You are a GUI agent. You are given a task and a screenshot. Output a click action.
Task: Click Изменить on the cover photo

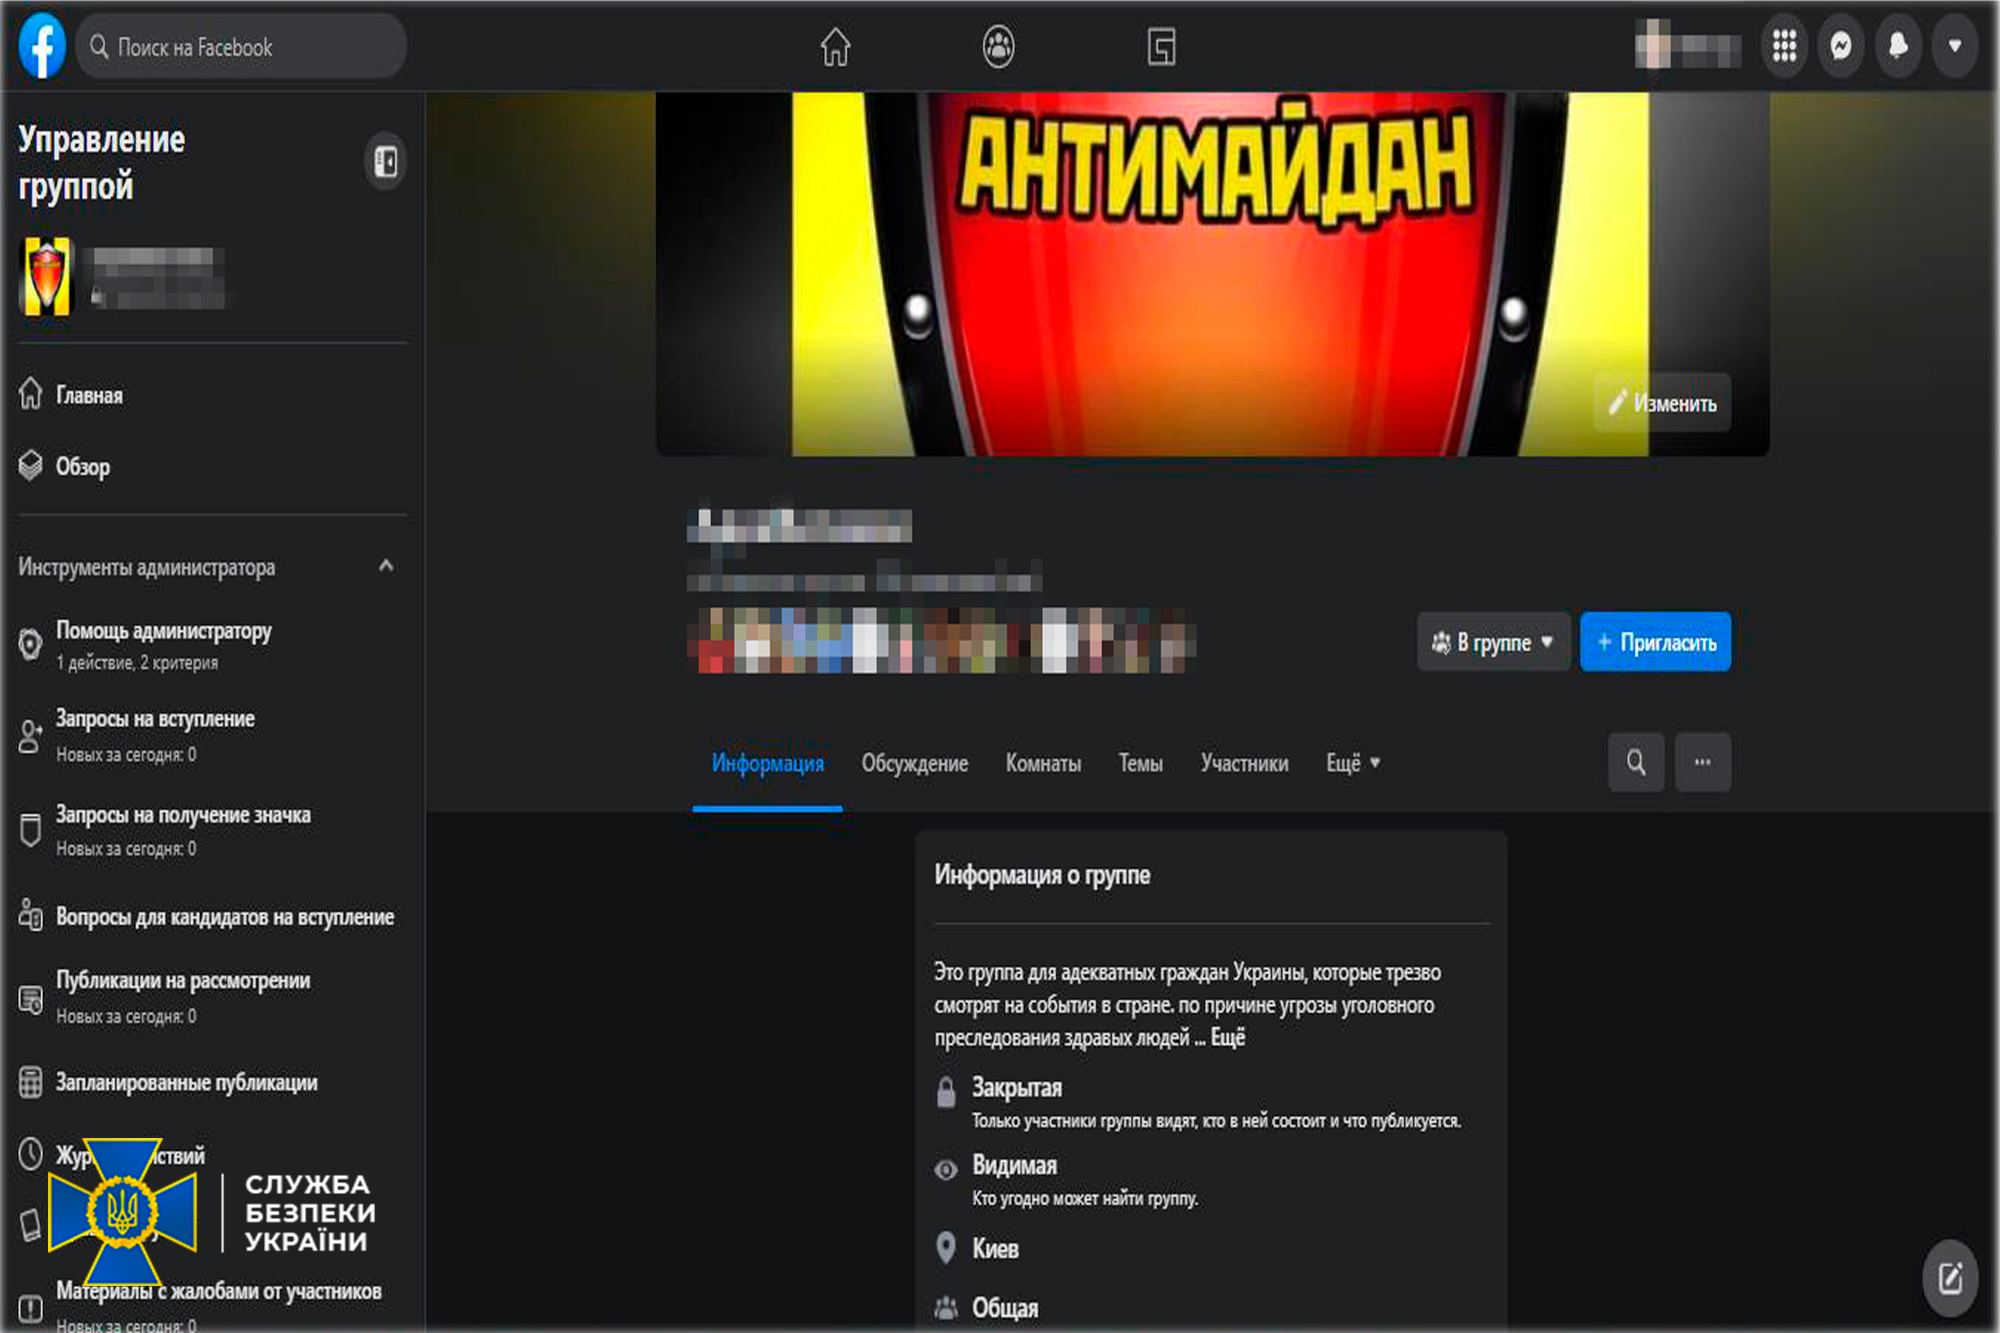pos(1662,403)
